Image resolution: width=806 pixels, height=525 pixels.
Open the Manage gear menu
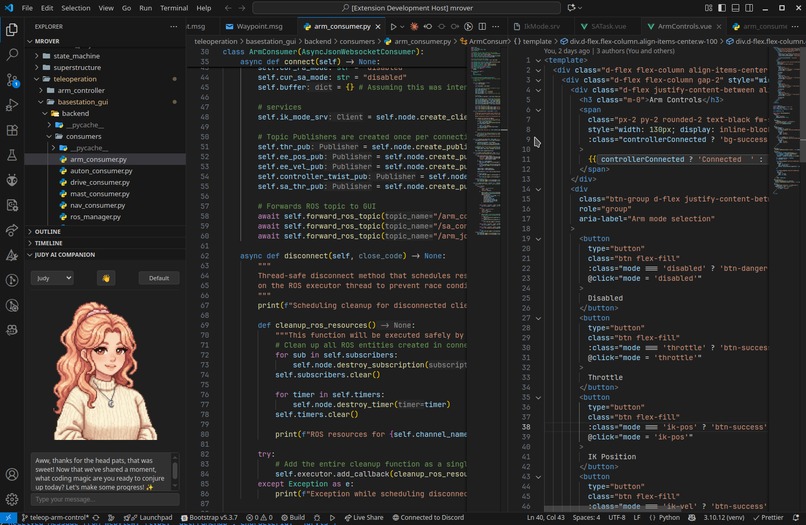click(x=12, y=499)
